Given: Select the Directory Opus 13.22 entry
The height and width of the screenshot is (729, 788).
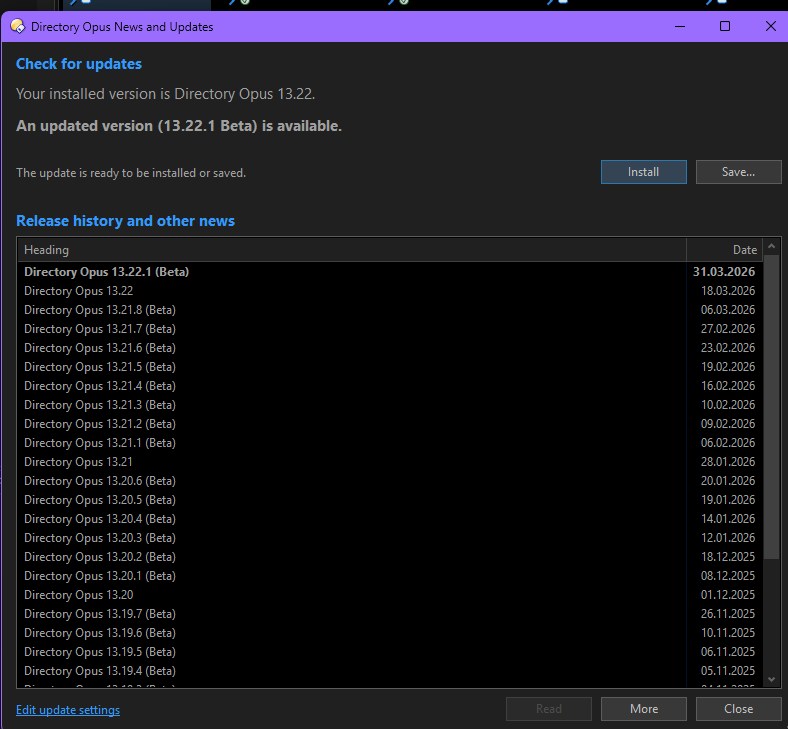Looking at the screenshot, I should (78, 291).
